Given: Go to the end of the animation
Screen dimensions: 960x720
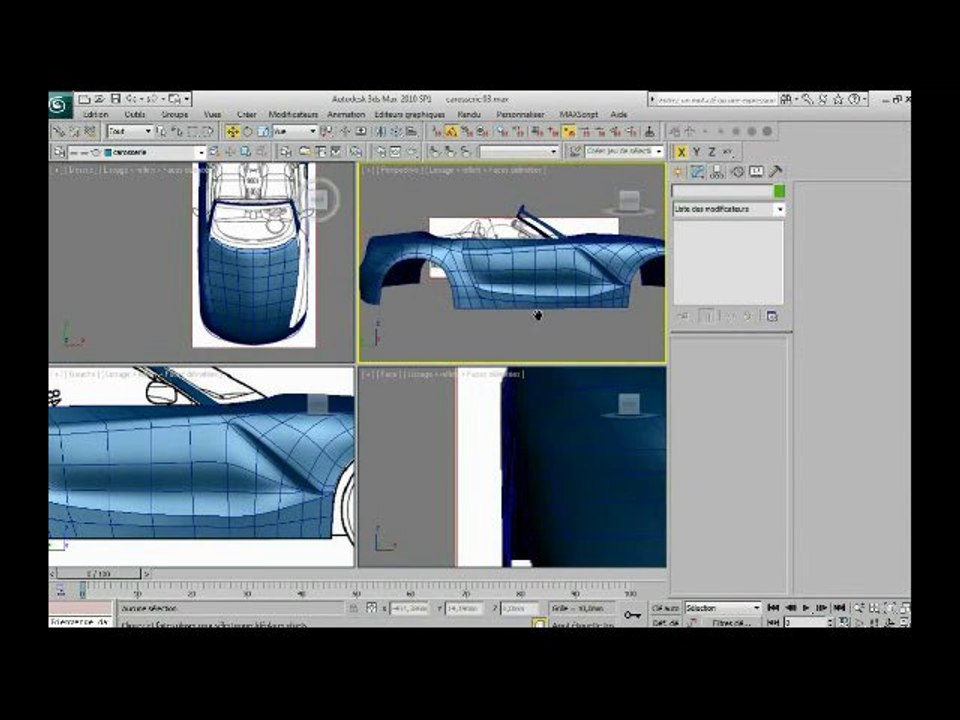Looking at the screenshot, I should click(x=839, y=607).
